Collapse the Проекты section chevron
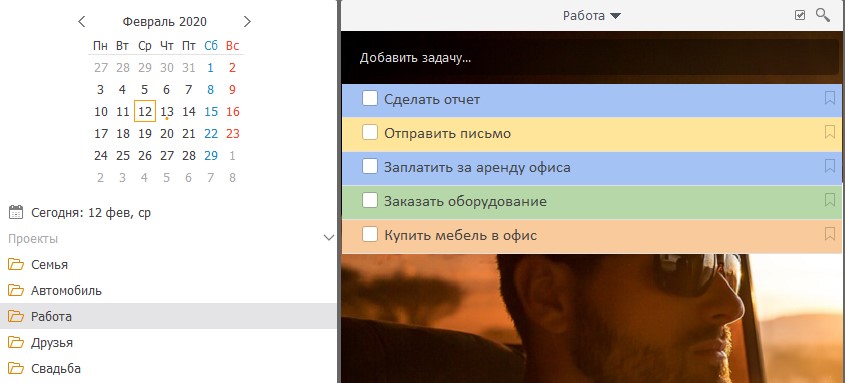845x383 pixels. 328,238
